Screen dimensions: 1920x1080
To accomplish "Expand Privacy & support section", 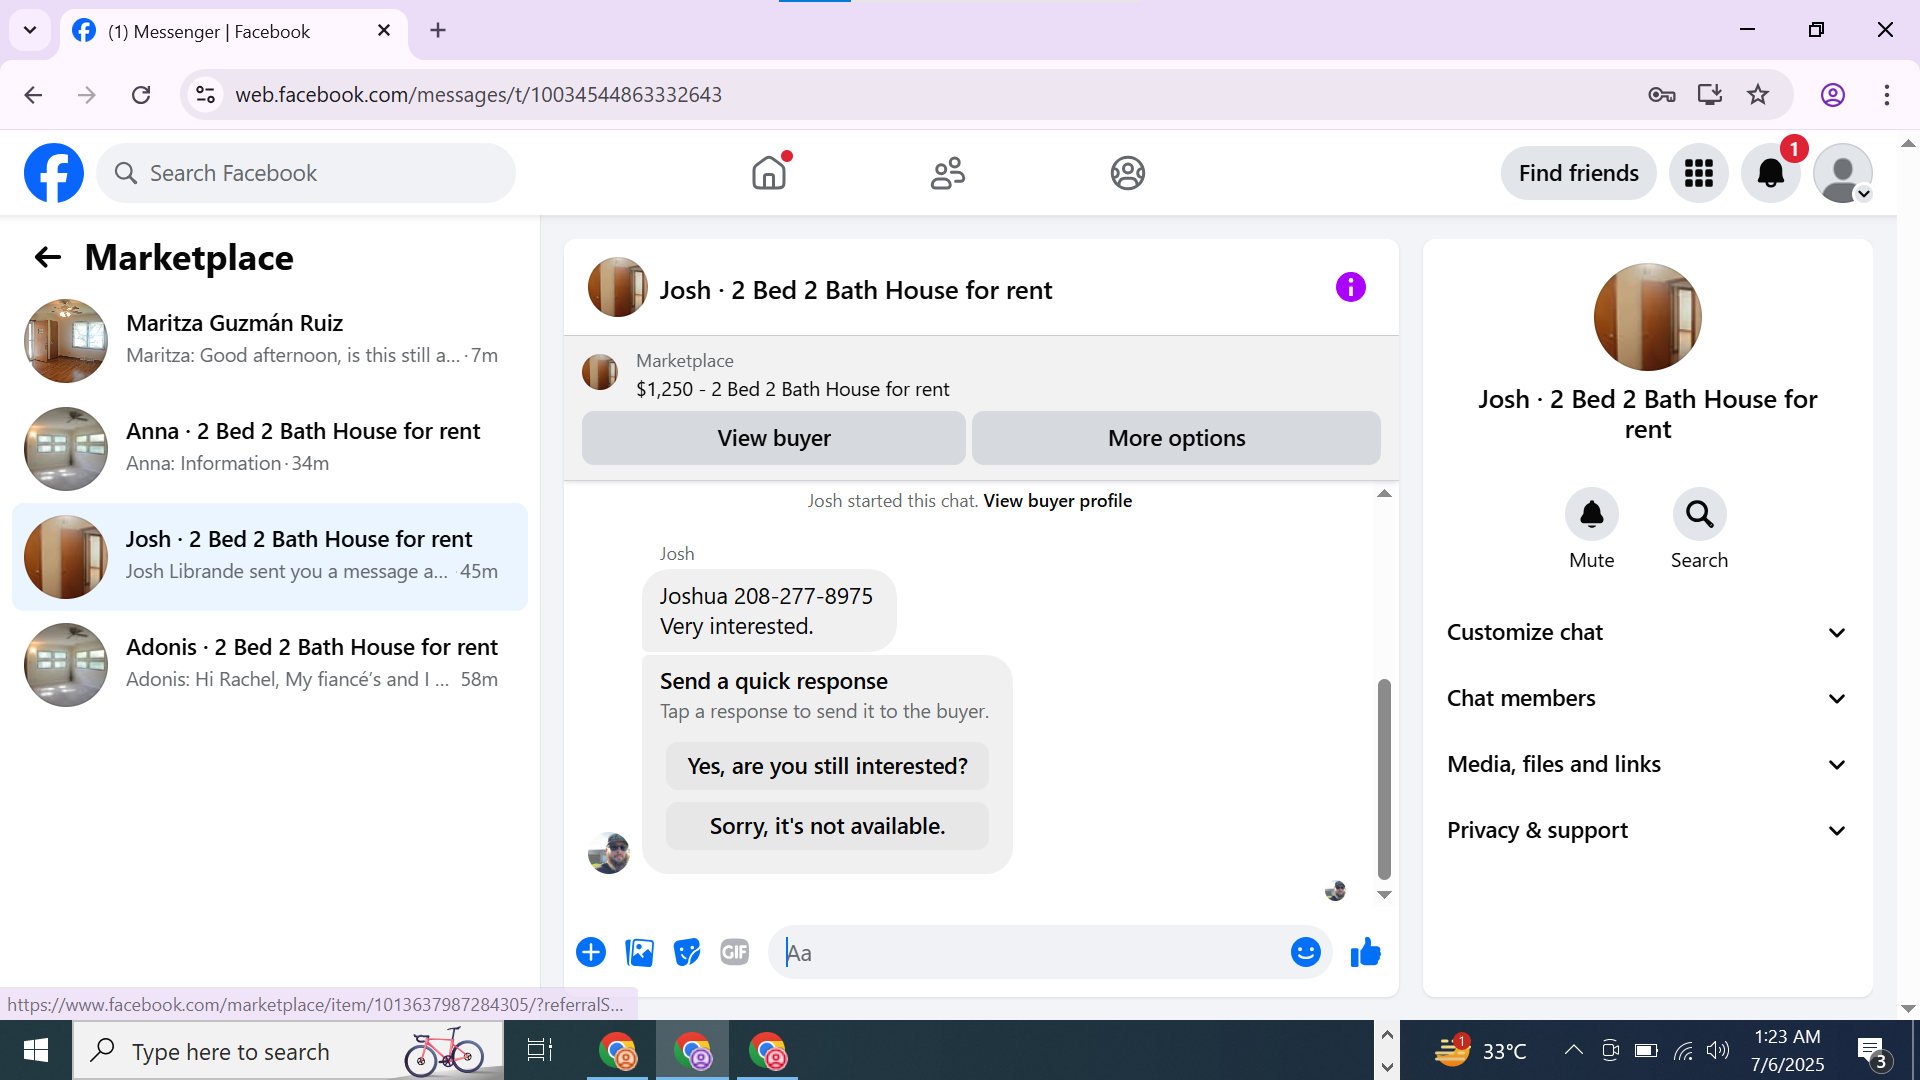I will click(x=1647, y=830).
